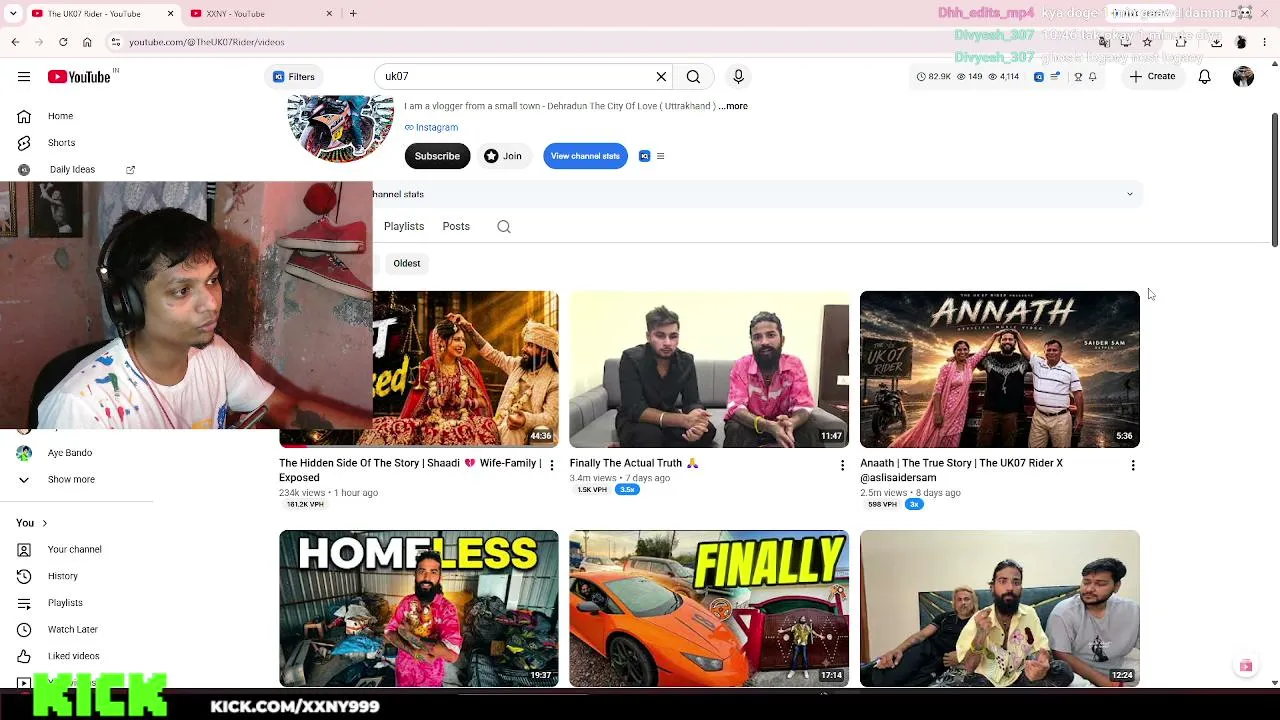Open sidebar Playlists entry
Viewport: 1280px width, 720px height.
65,603
